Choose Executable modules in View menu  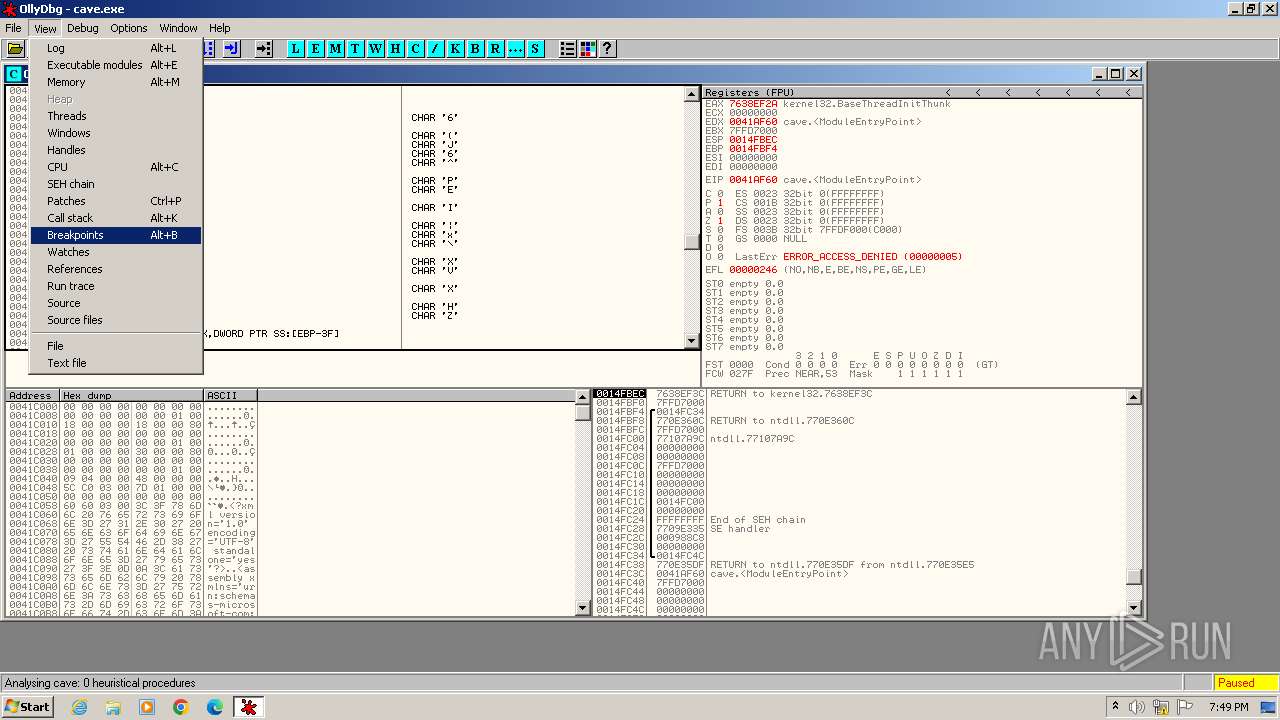point(116,65)
